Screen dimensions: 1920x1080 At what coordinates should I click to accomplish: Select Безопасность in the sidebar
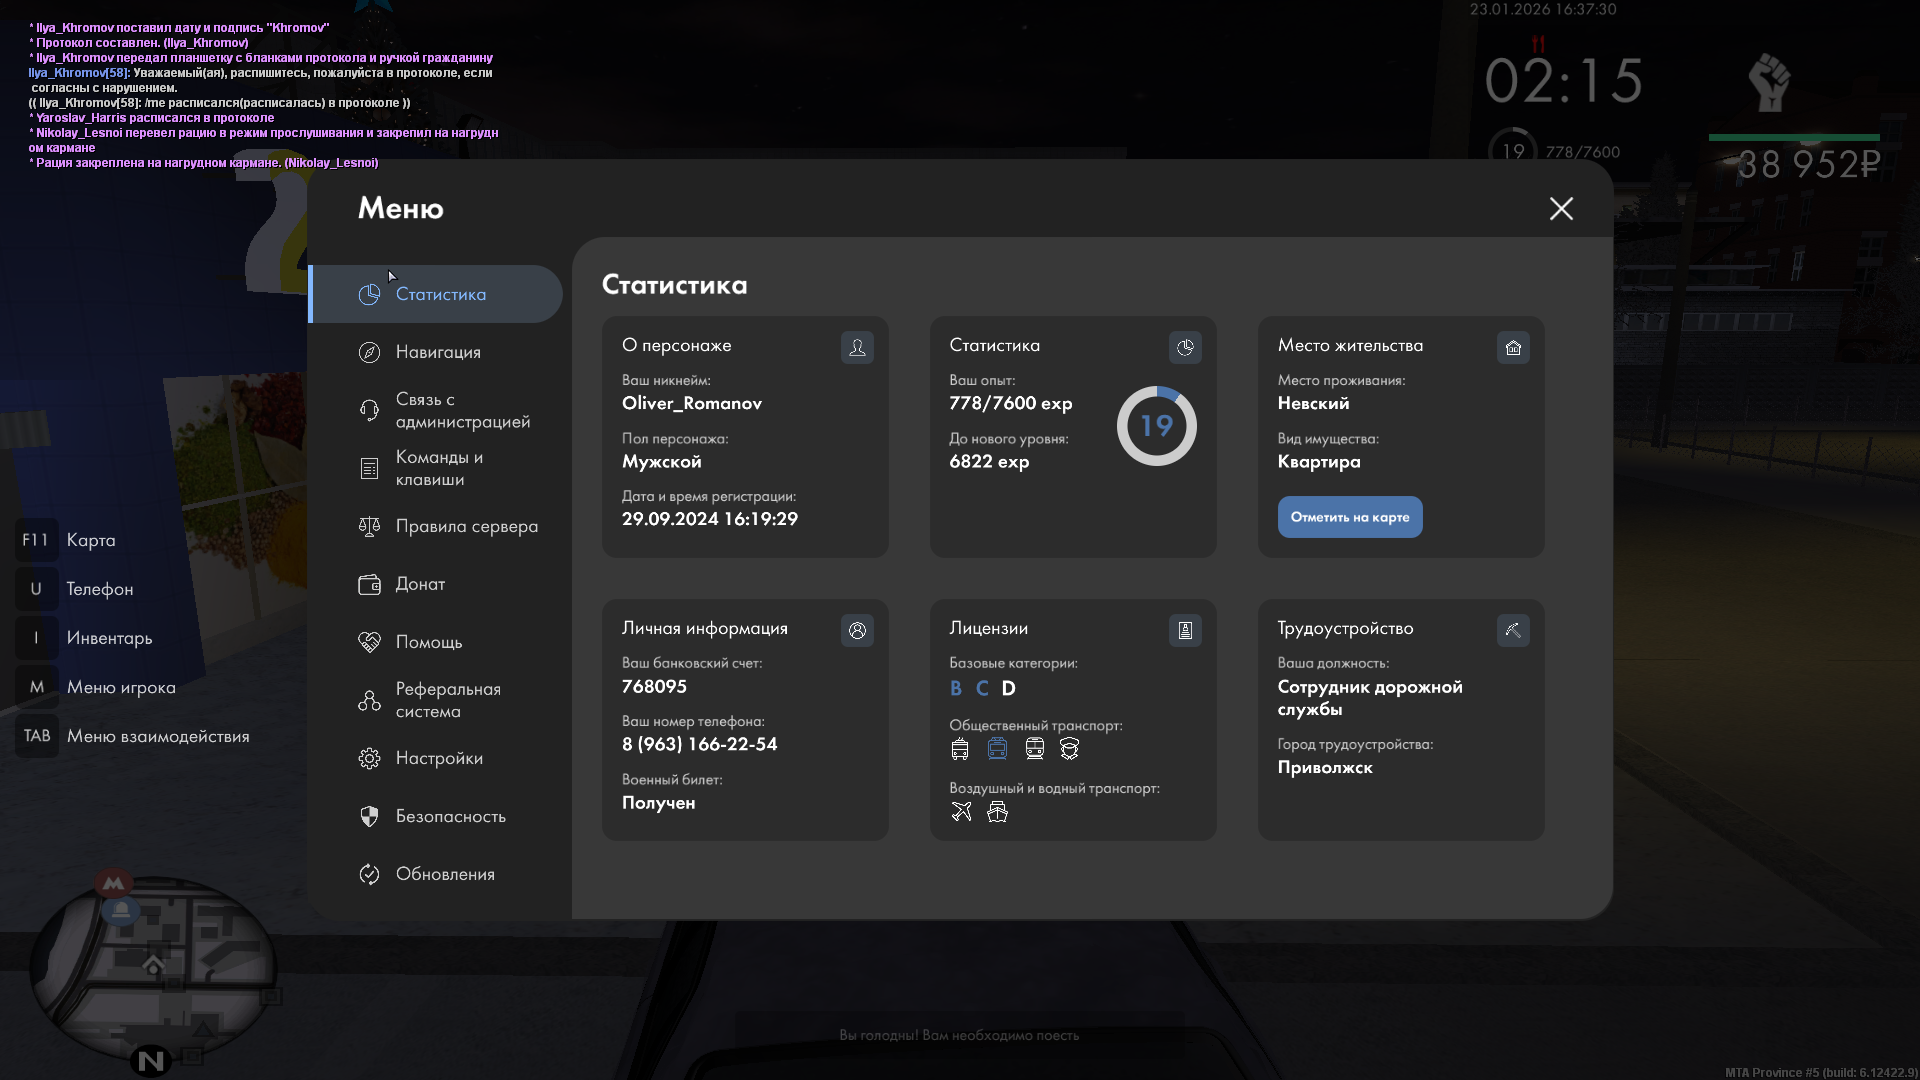(x=449, y=816)
